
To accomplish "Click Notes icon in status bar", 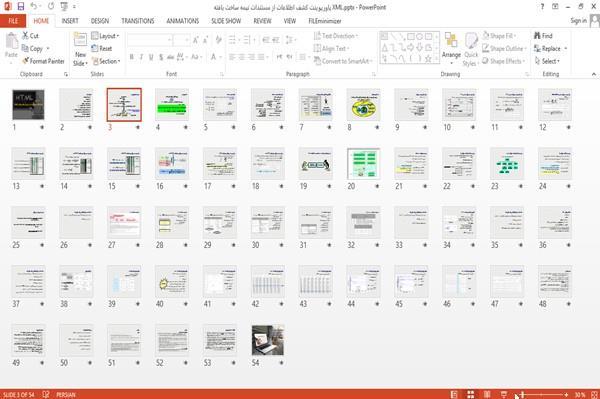I will click(454, 394).
